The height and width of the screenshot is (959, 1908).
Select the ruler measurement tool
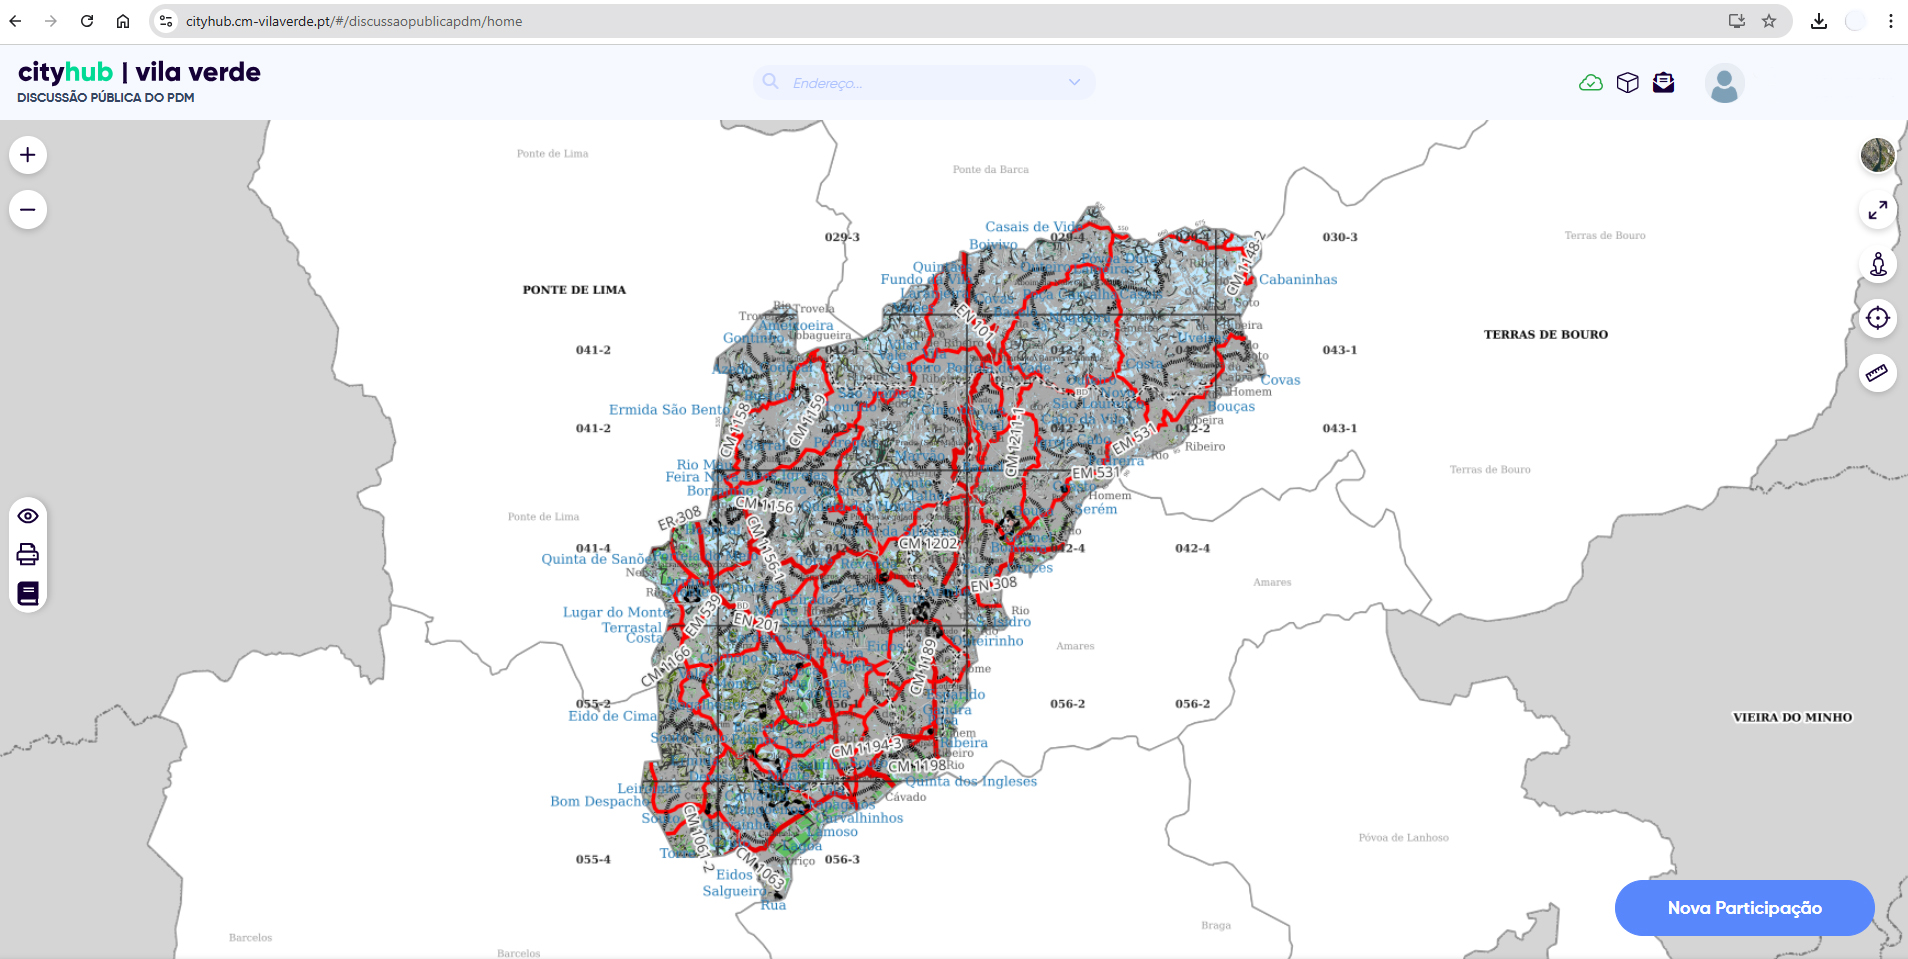pyautogui.click(x=1877, y=373)
